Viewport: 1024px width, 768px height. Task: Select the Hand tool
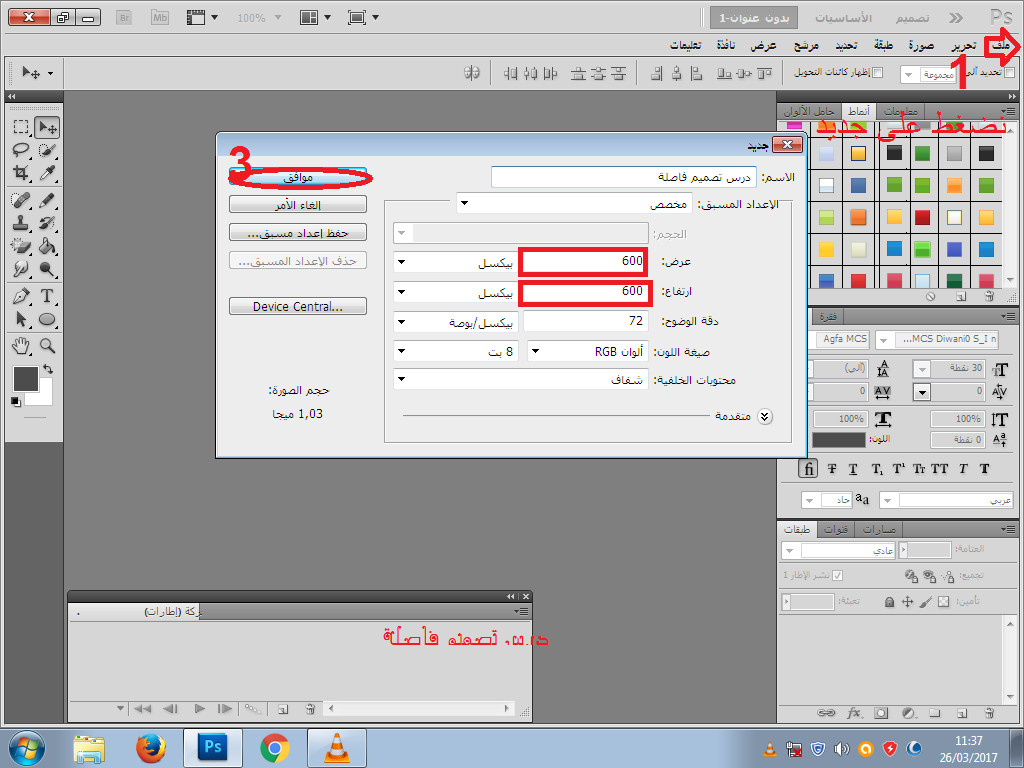21,345
